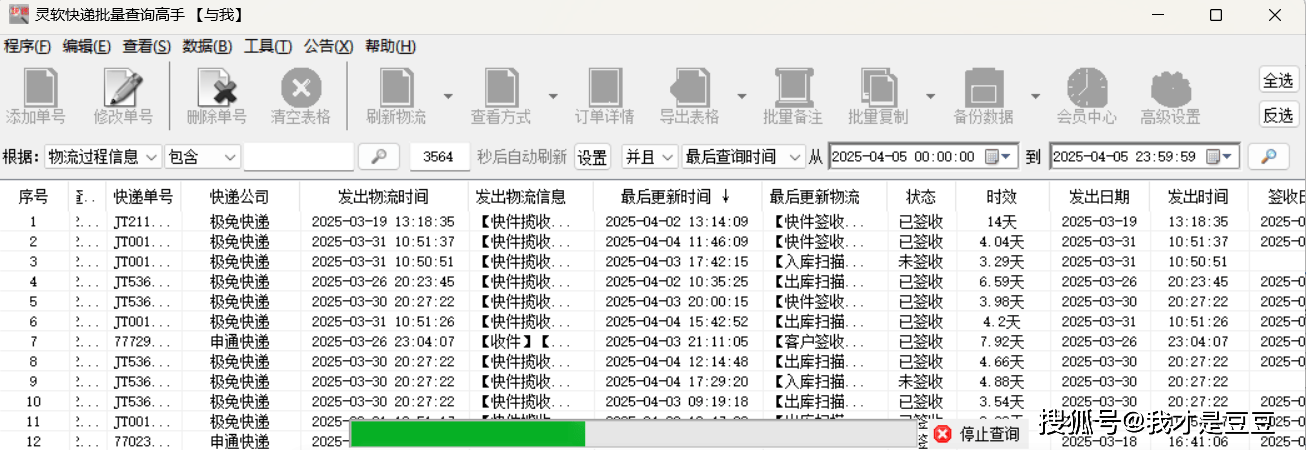Sort by 状态 column header

921,196
